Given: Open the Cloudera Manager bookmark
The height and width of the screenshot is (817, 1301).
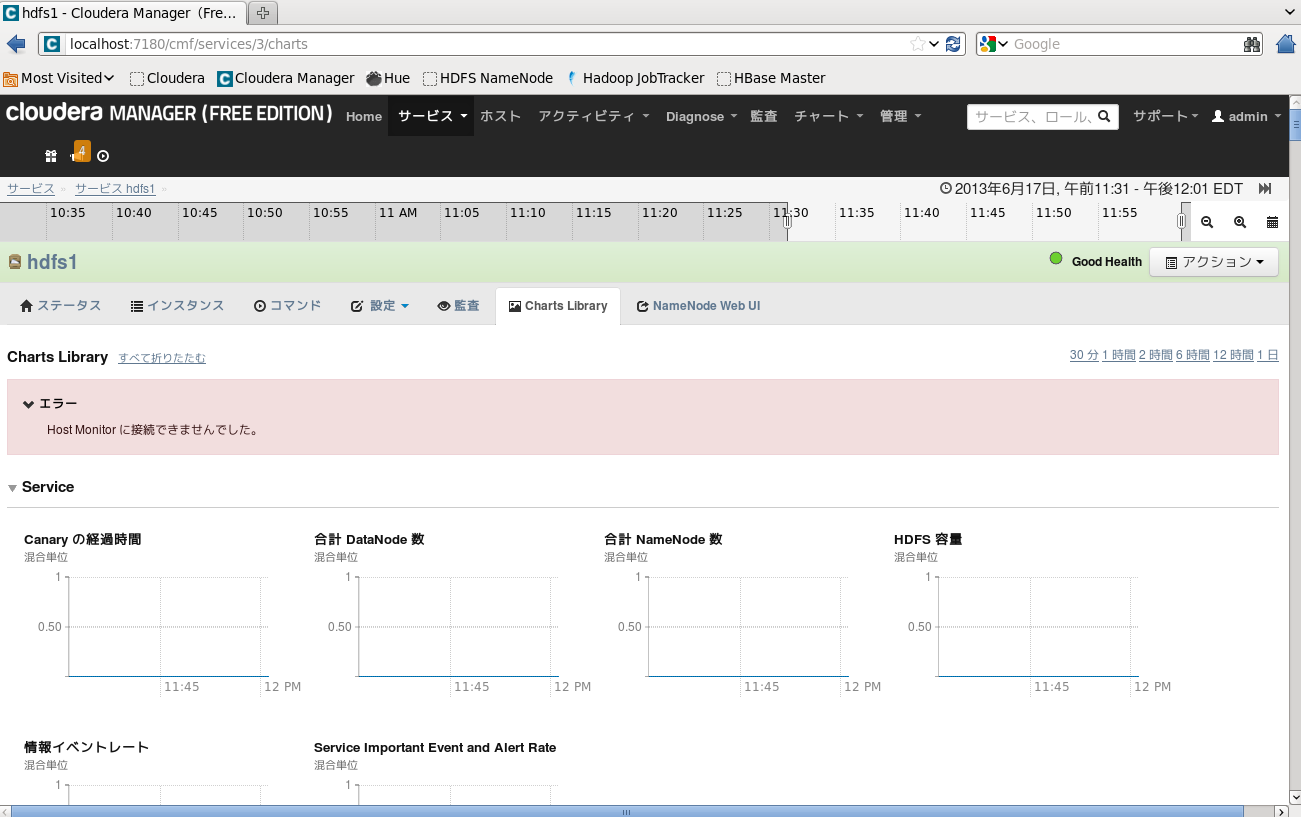Looking at the screenshot, I should point(286,78).
